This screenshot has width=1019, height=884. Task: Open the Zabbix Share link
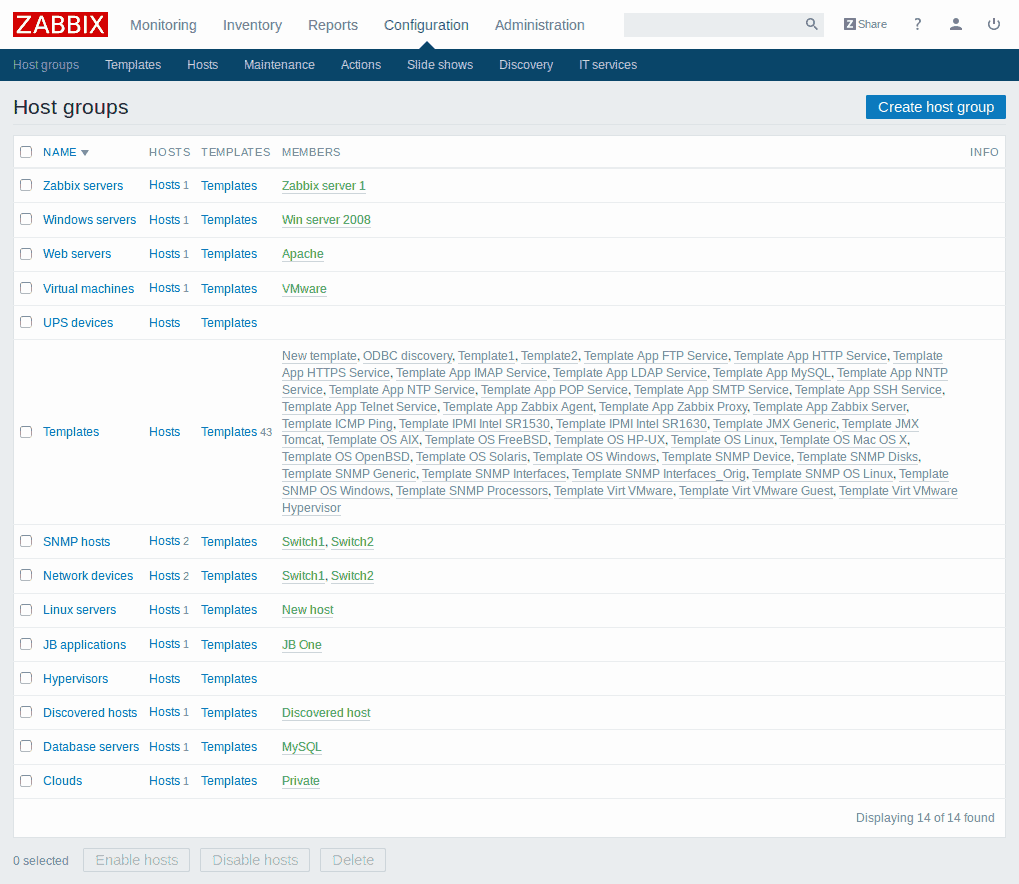[865, 25]
